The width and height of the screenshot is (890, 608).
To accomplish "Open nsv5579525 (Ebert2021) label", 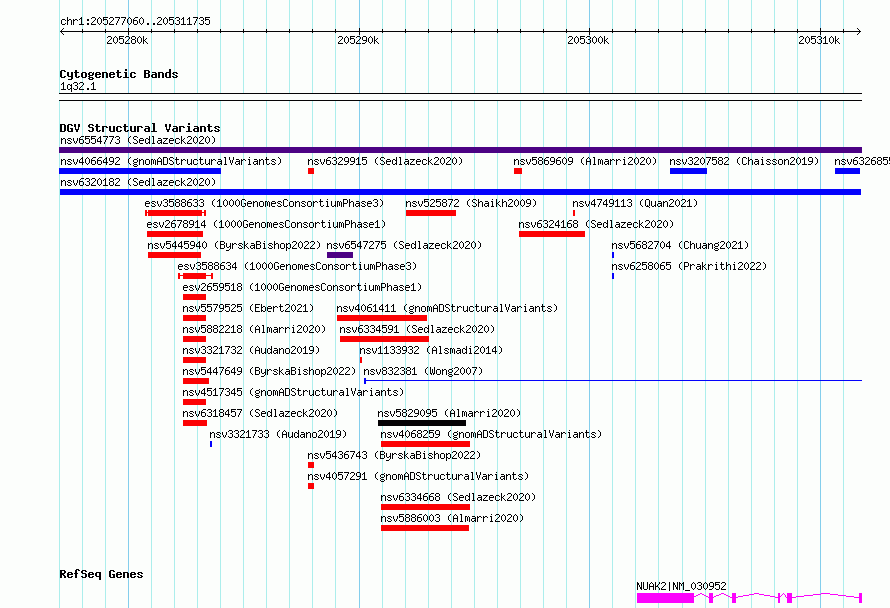I will coord(248,308).
